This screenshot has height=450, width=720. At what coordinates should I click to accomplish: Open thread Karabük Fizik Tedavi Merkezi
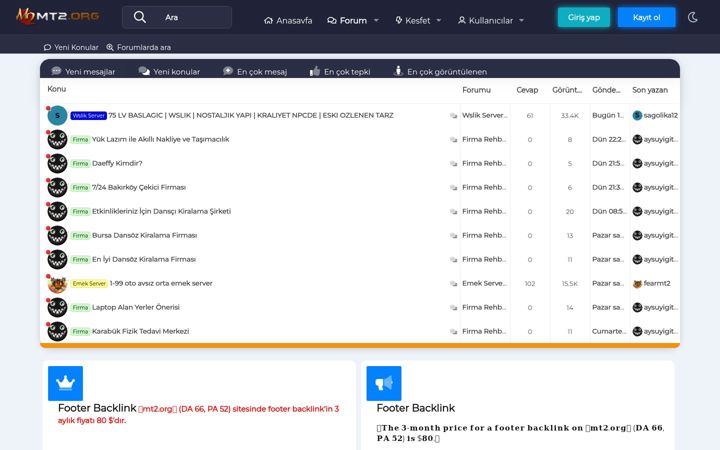(x=141, y=331)
